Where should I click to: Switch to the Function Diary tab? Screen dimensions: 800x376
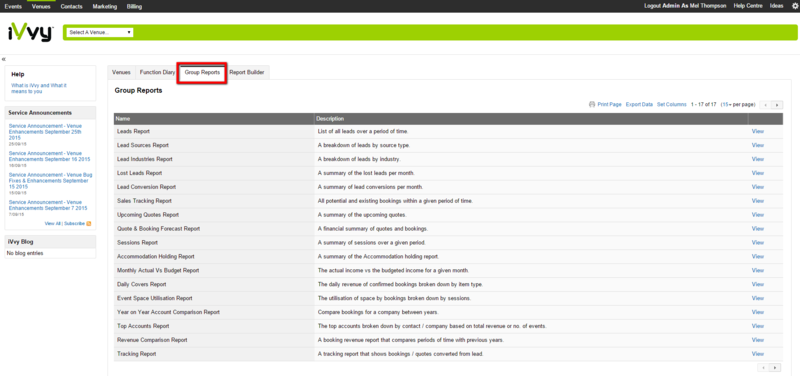[x=157, y=72]
